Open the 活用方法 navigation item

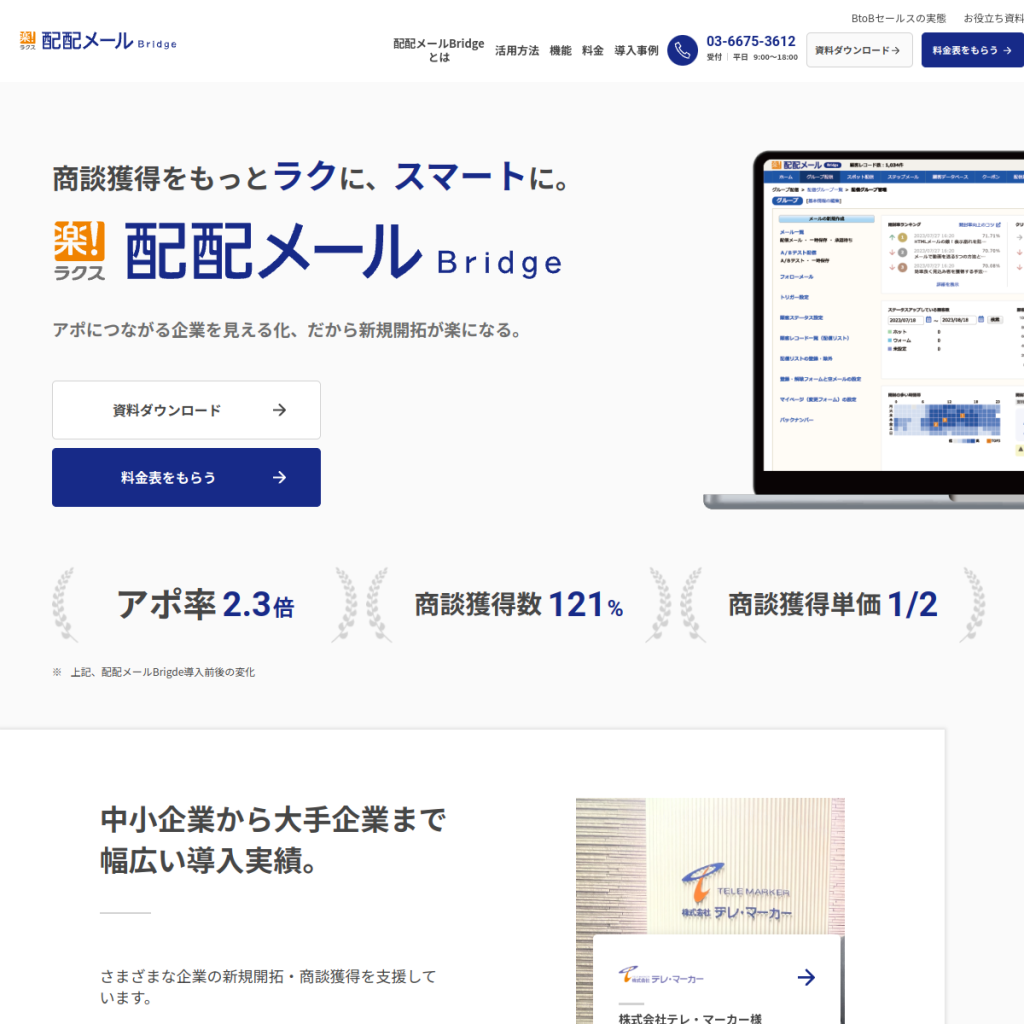tap(517, 50)
